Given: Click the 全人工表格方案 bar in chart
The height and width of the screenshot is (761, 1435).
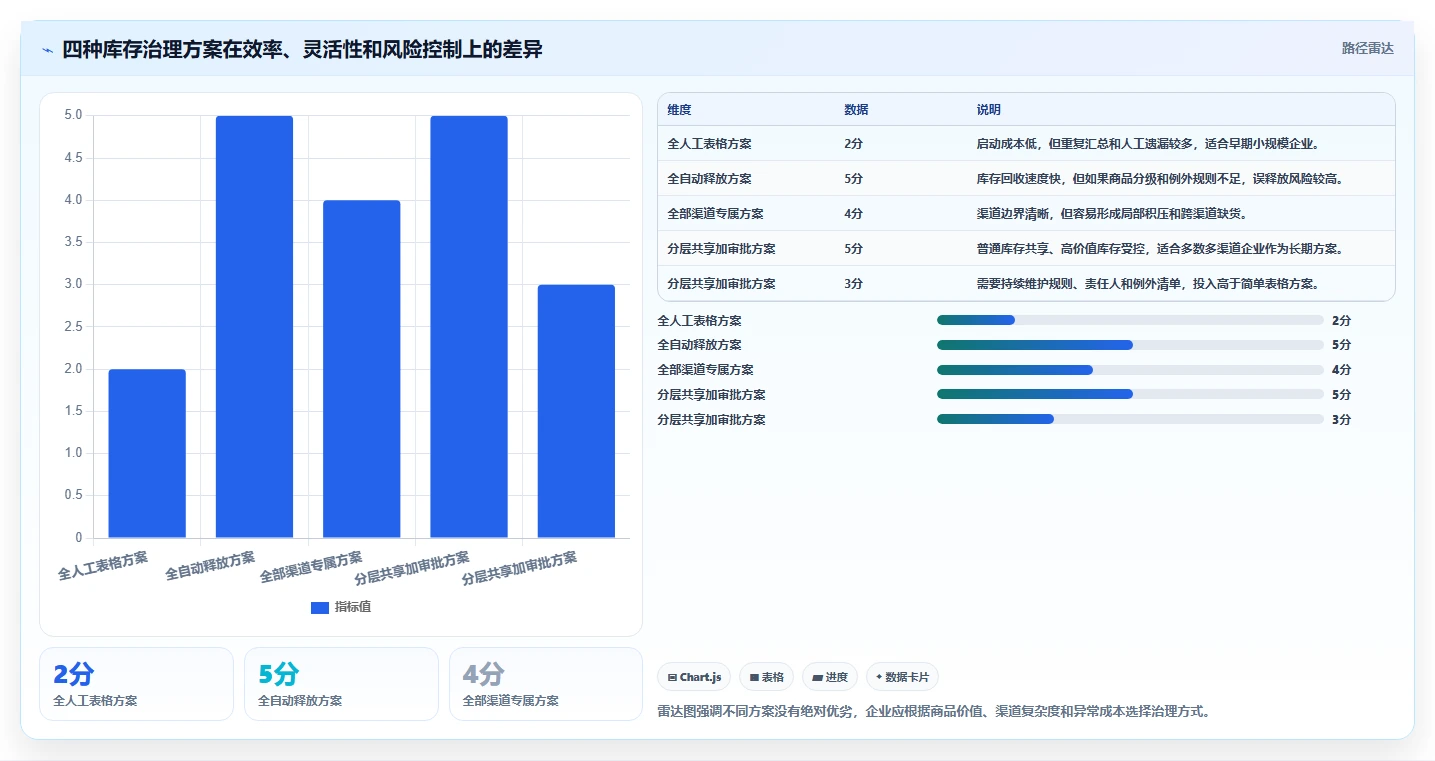Looking at the screenshot, I should coord(147,453).
